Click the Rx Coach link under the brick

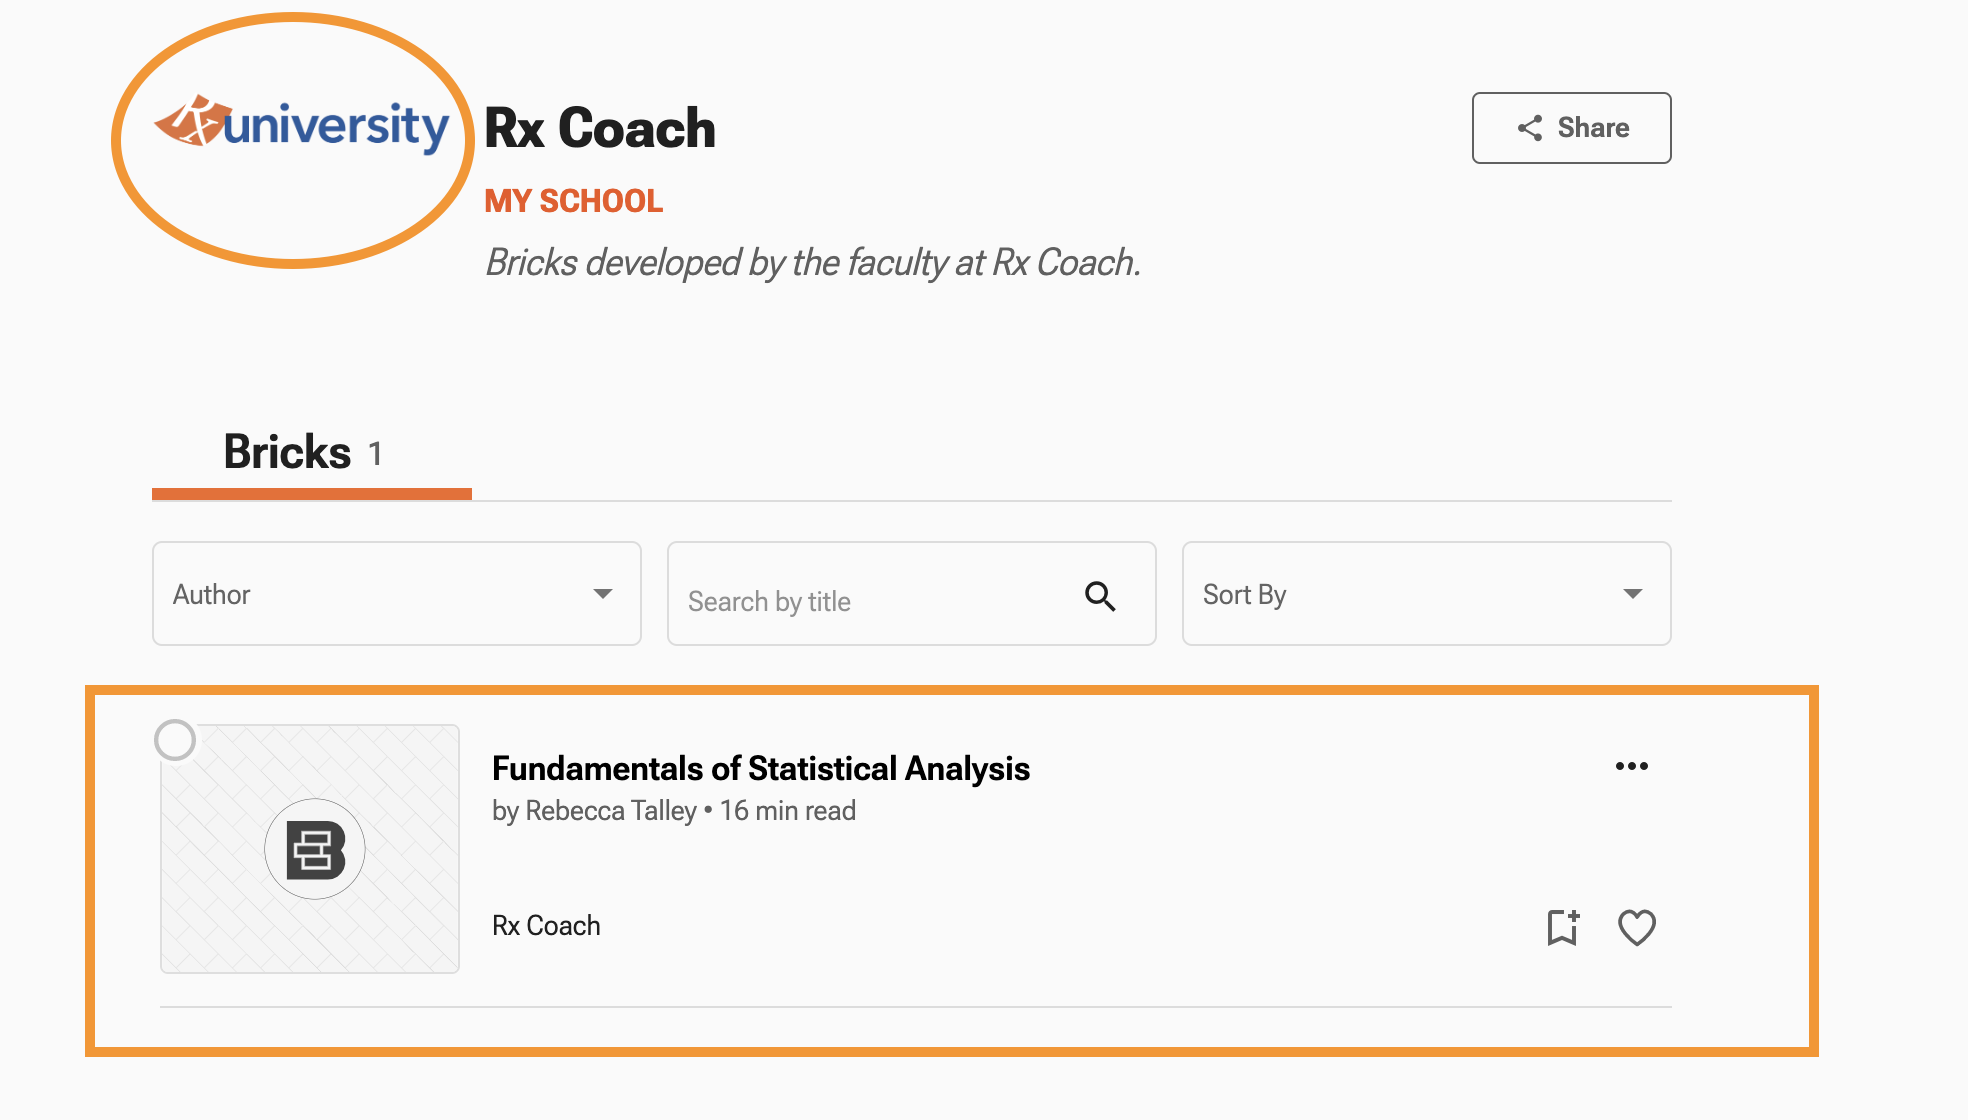546,926
